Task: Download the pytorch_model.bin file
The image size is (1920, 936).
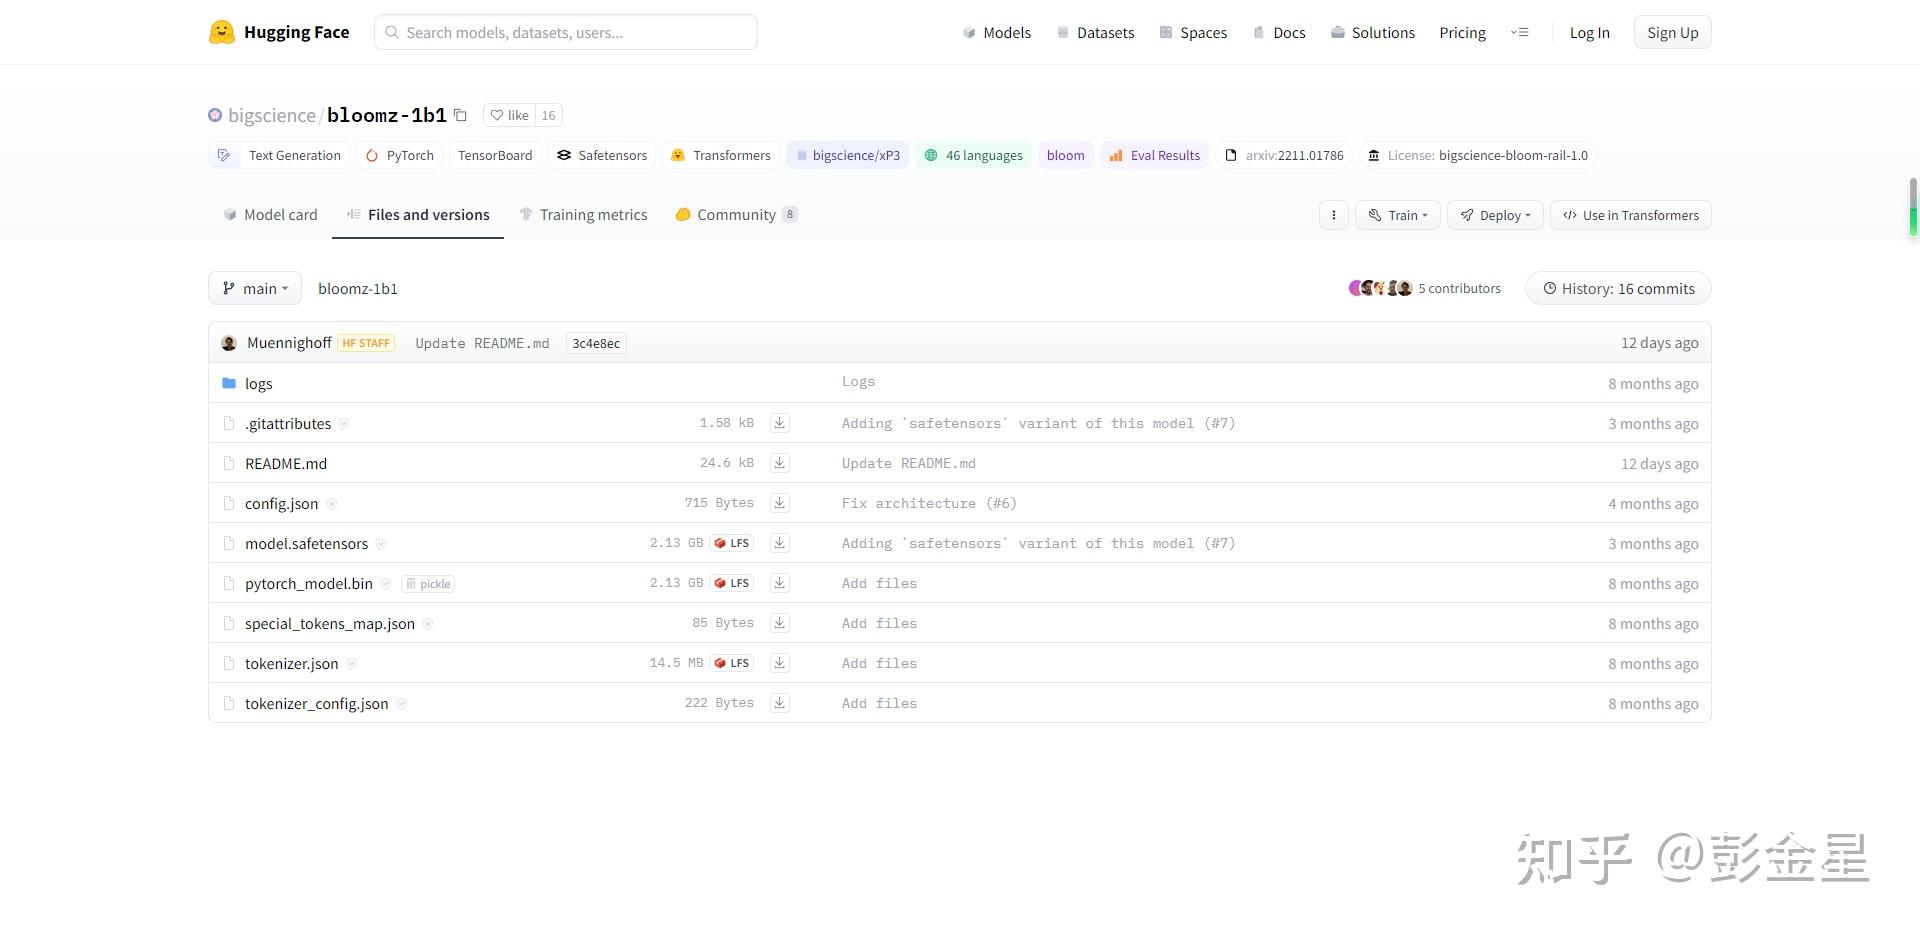Action: click(x=779, y=583)
